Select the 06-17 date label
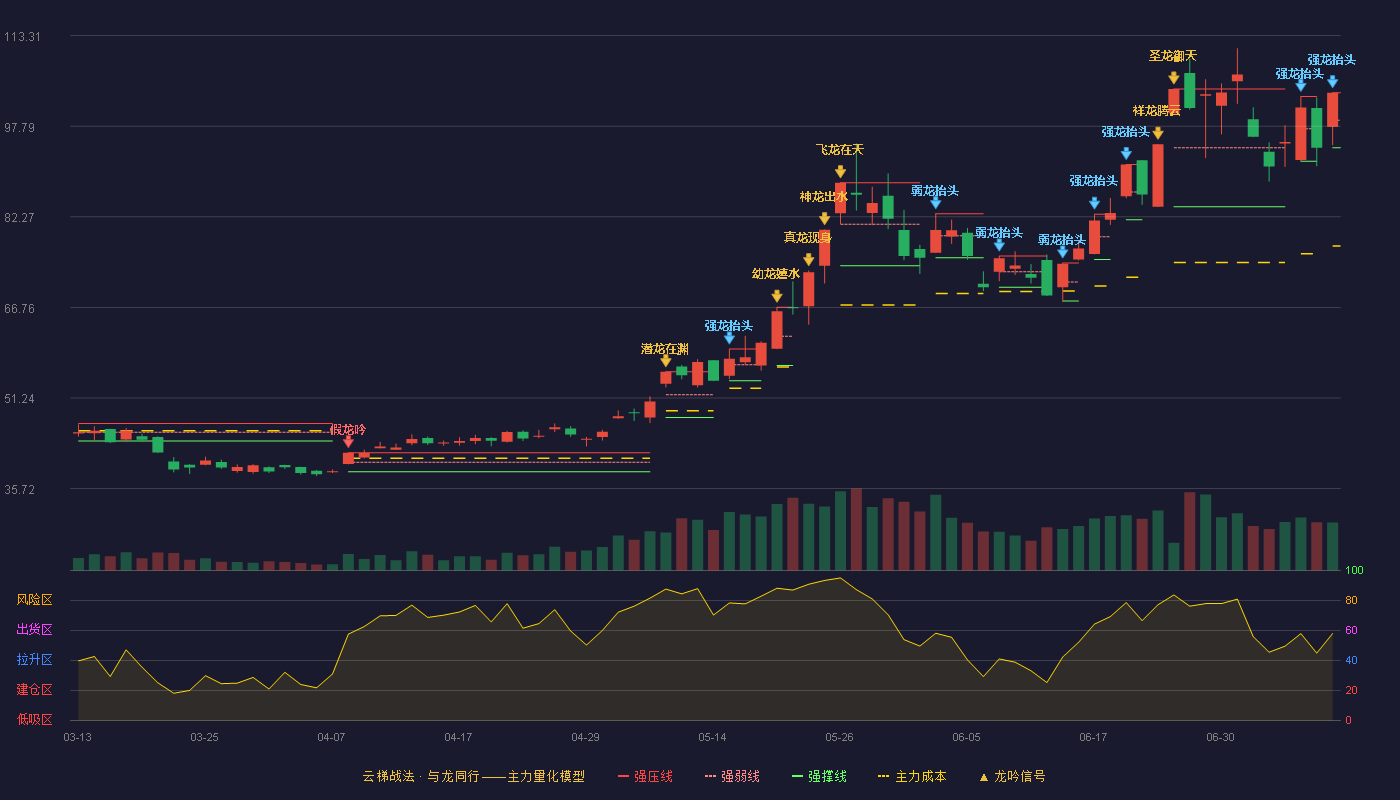The height and width of the screenshot is (800, 1400). (1094, 737)
